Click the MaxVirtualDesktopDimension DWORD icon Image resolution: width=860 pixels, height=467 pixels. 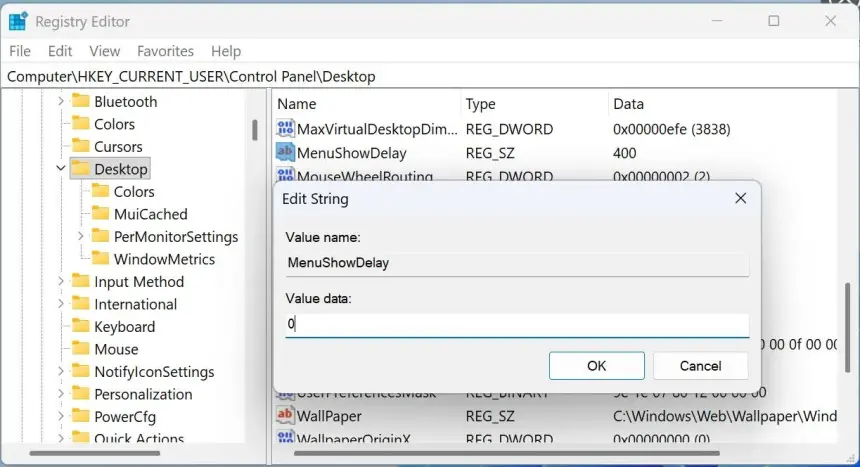point(285,129)
